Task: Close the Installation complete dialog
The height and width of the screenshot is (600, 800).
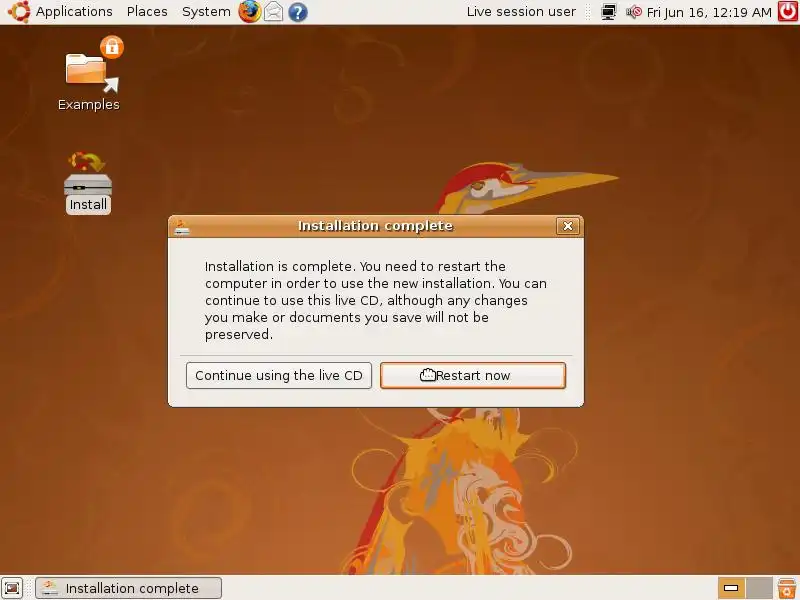Action: pos(568,226)
